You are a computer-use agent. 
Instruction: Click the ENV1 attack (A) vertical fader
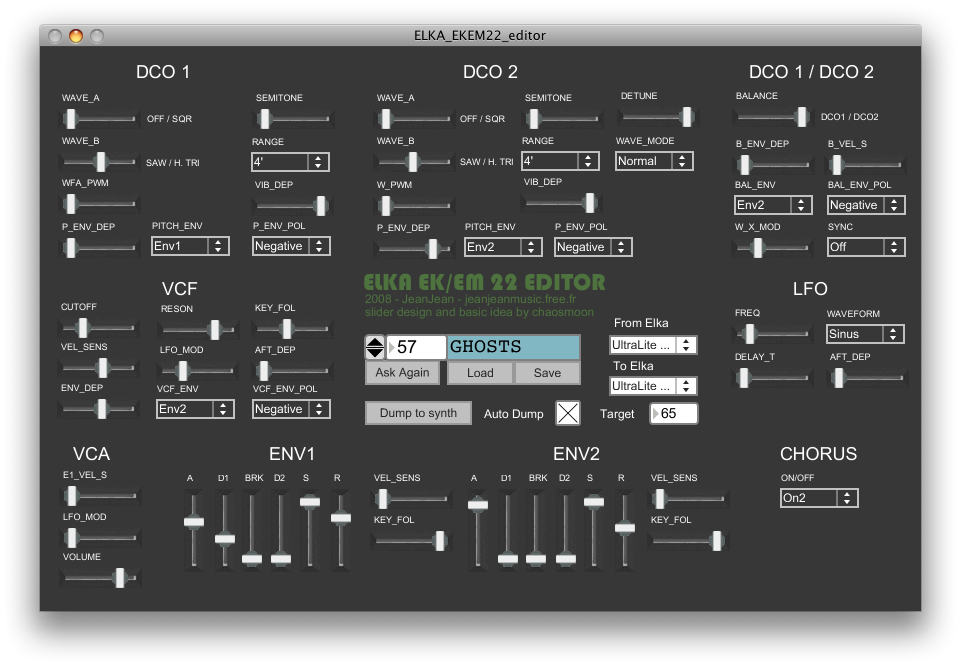(194, 530)
